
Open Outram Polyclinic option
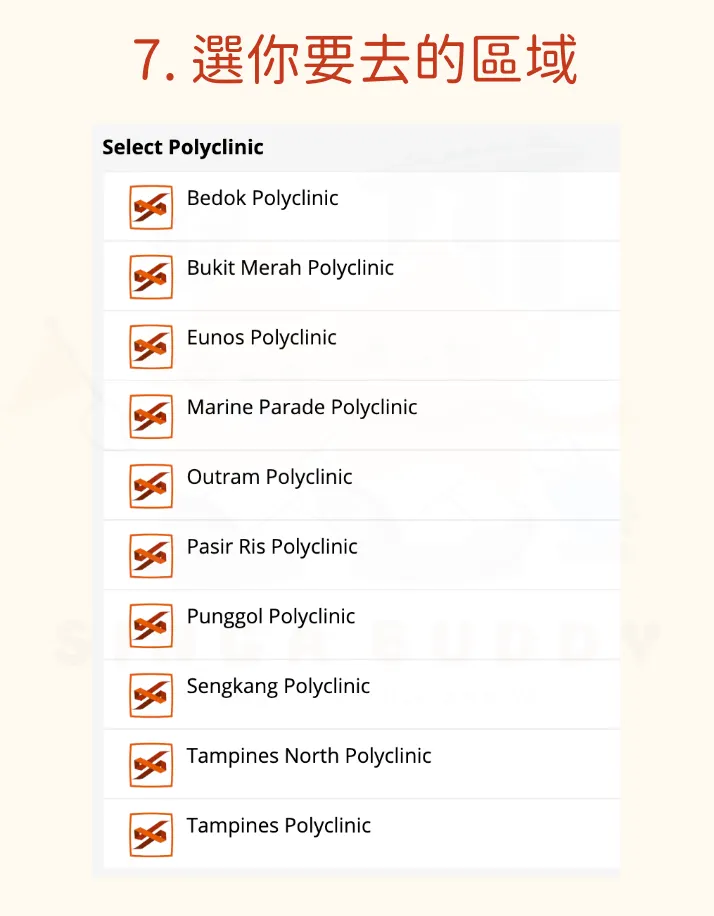coord(269,477)
